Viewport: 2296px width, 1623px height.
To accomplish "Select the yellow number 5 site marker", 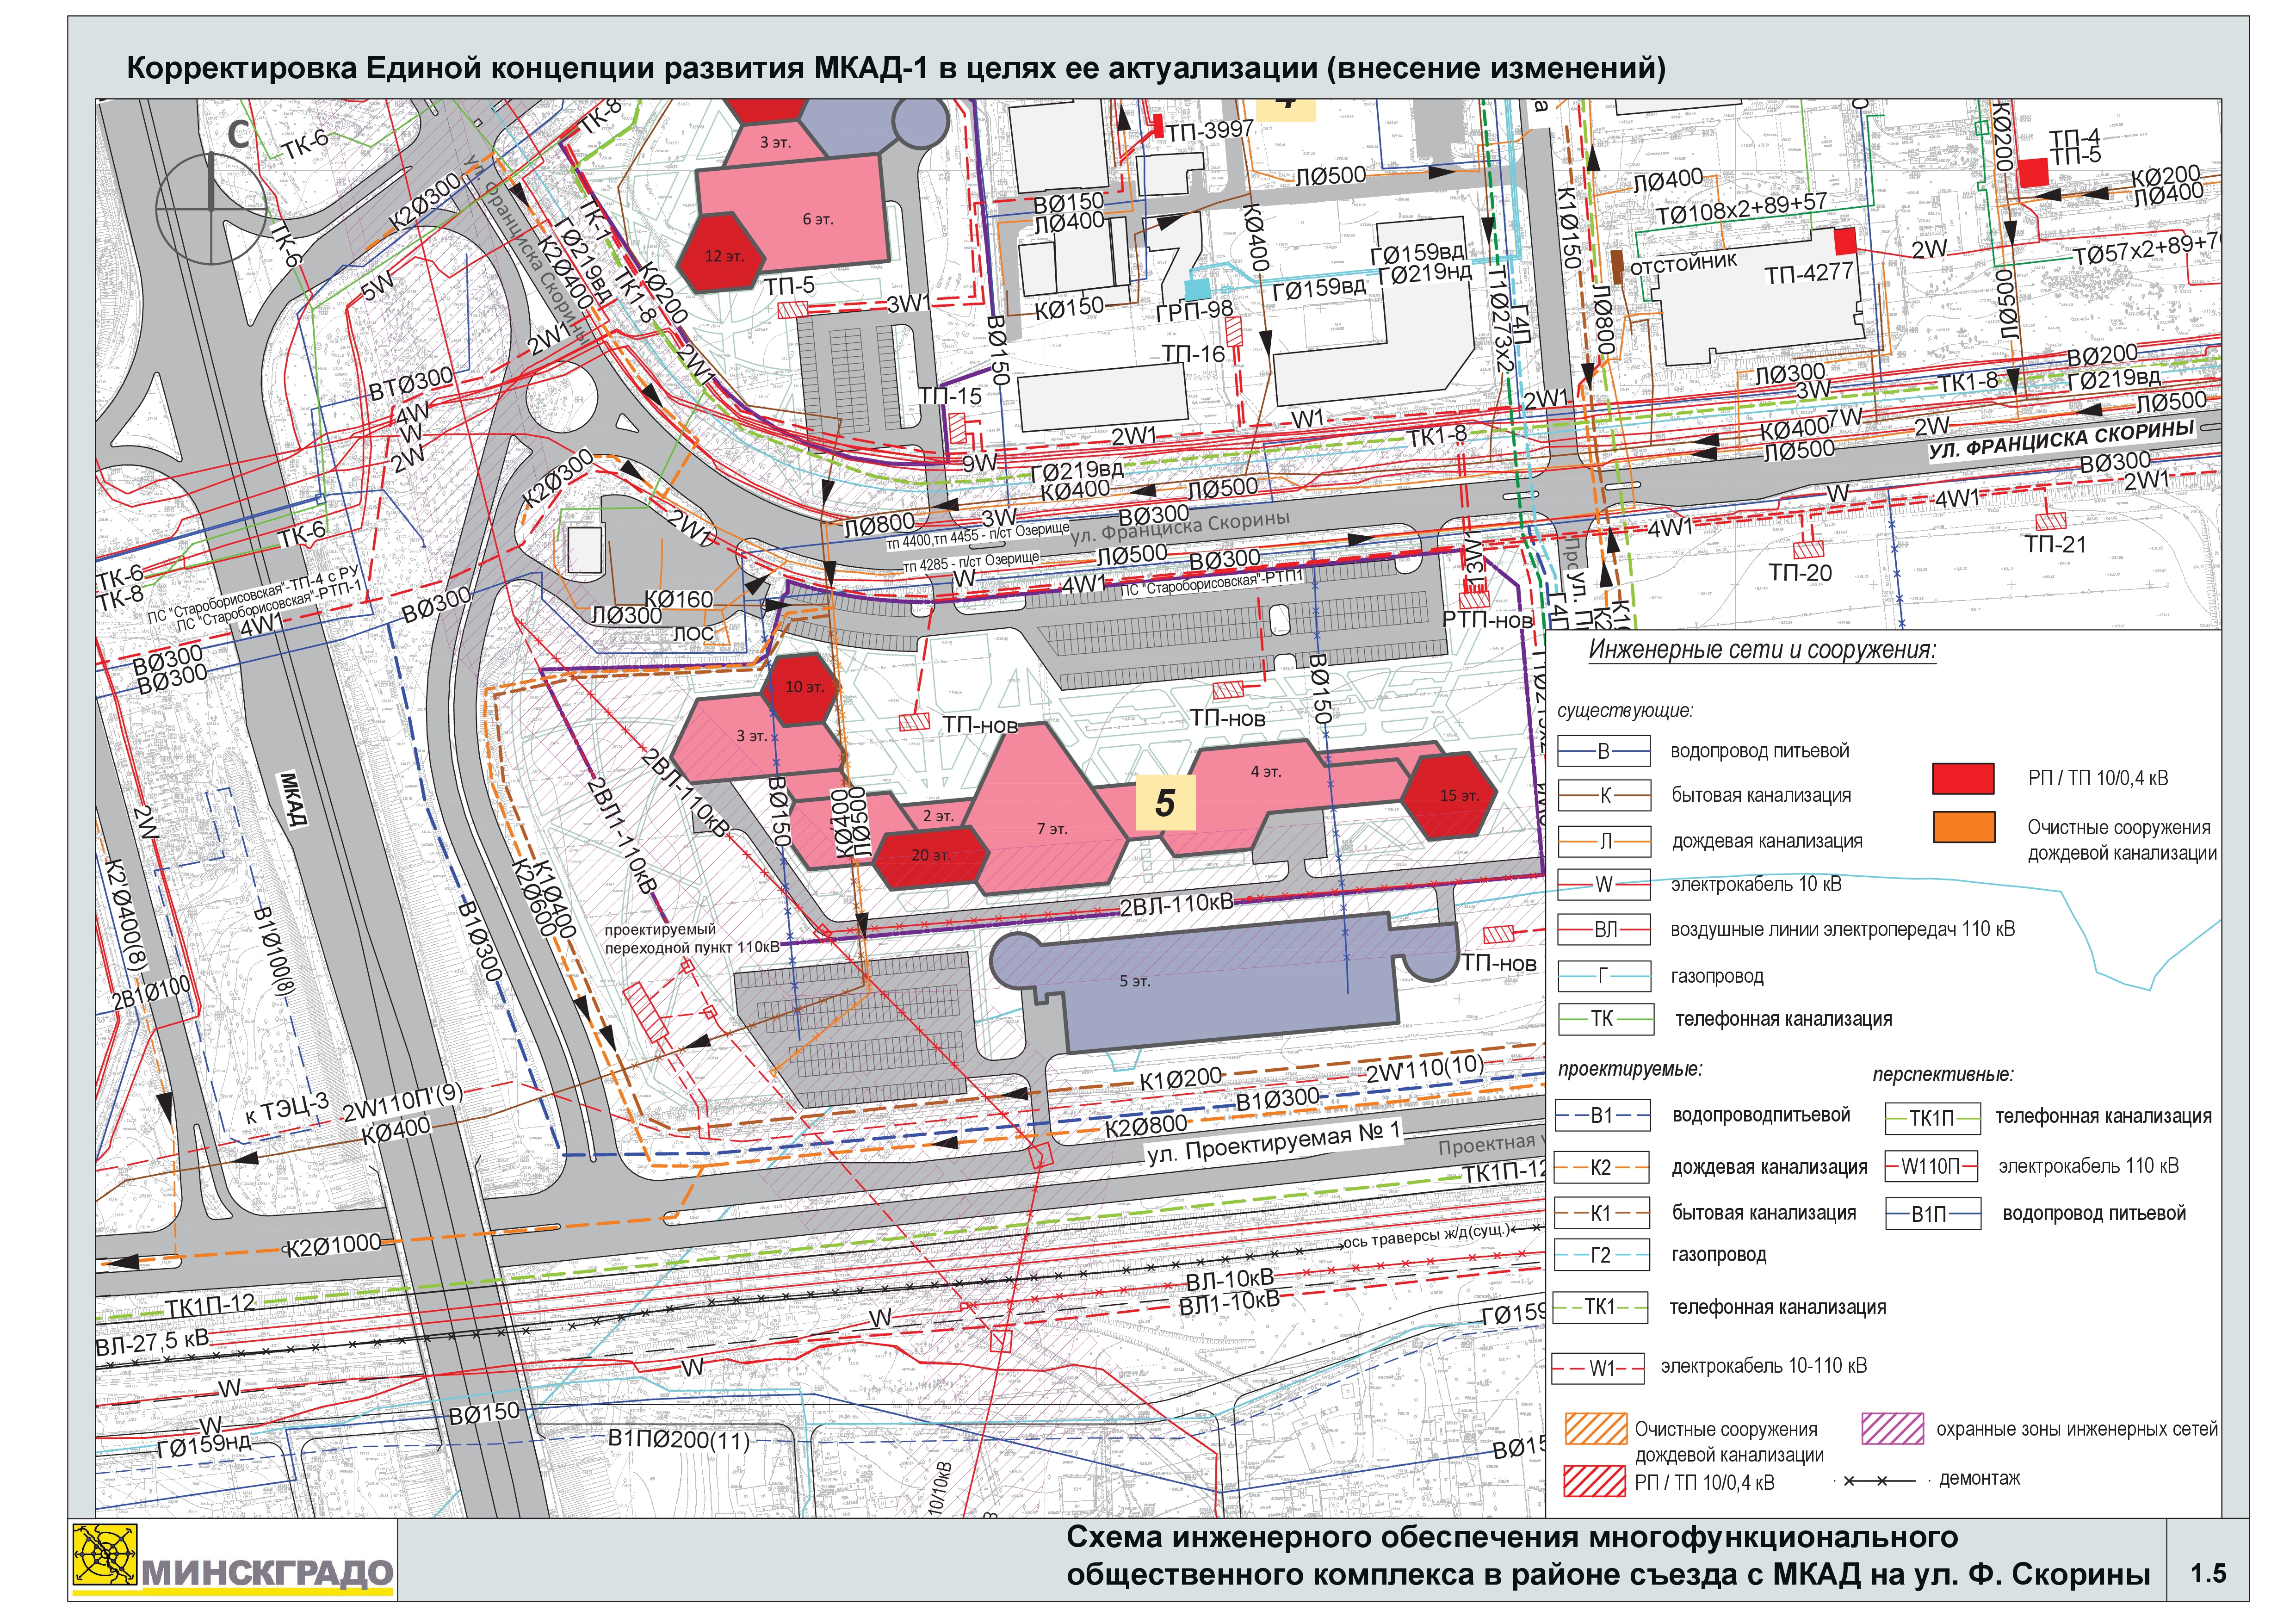I will 1165,803.
